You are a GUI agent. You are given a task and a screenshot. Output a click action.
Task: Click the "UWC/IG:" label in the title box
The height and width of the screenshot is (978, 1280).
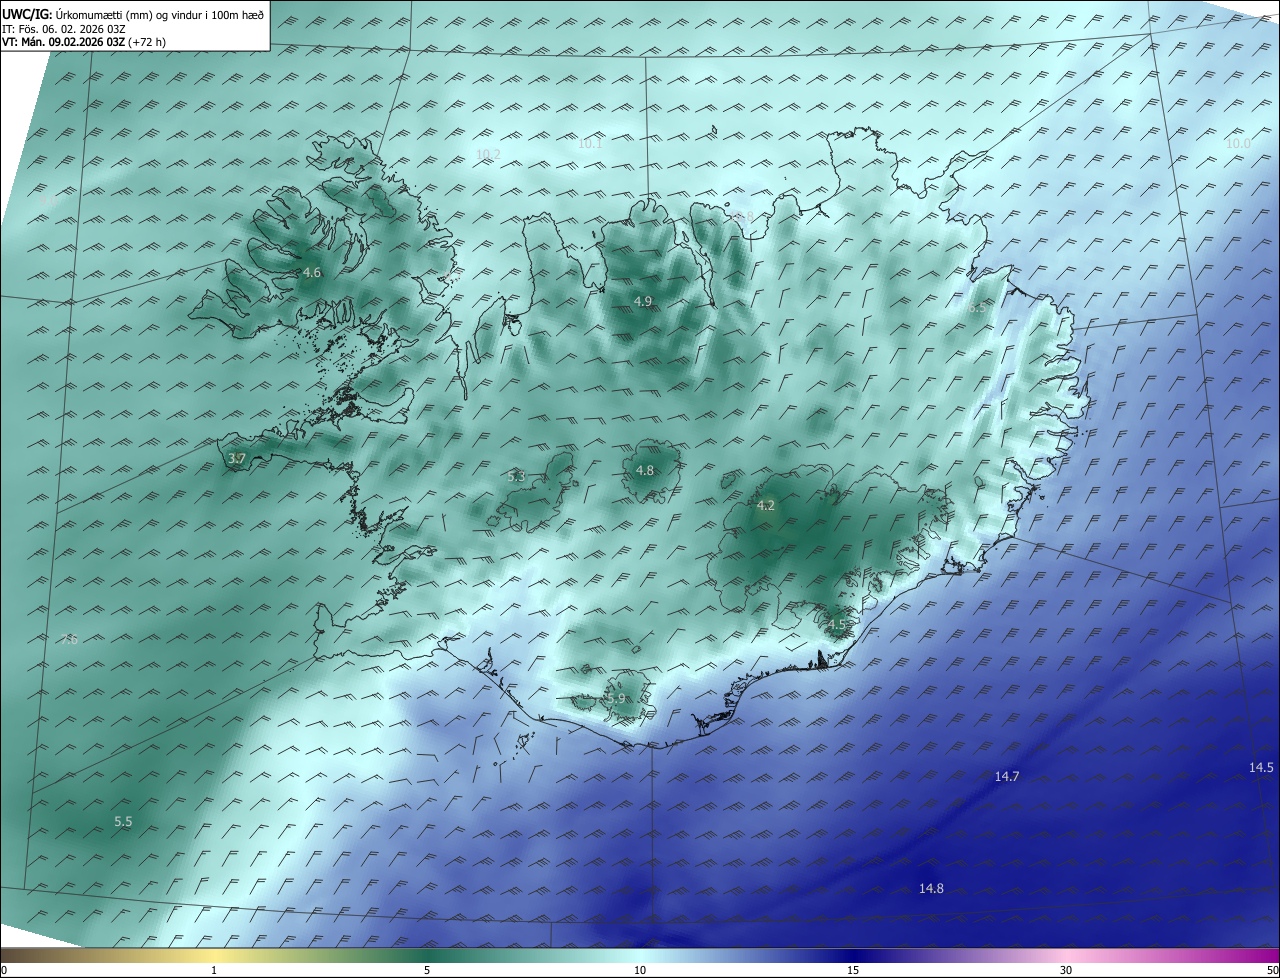(27, 14)
